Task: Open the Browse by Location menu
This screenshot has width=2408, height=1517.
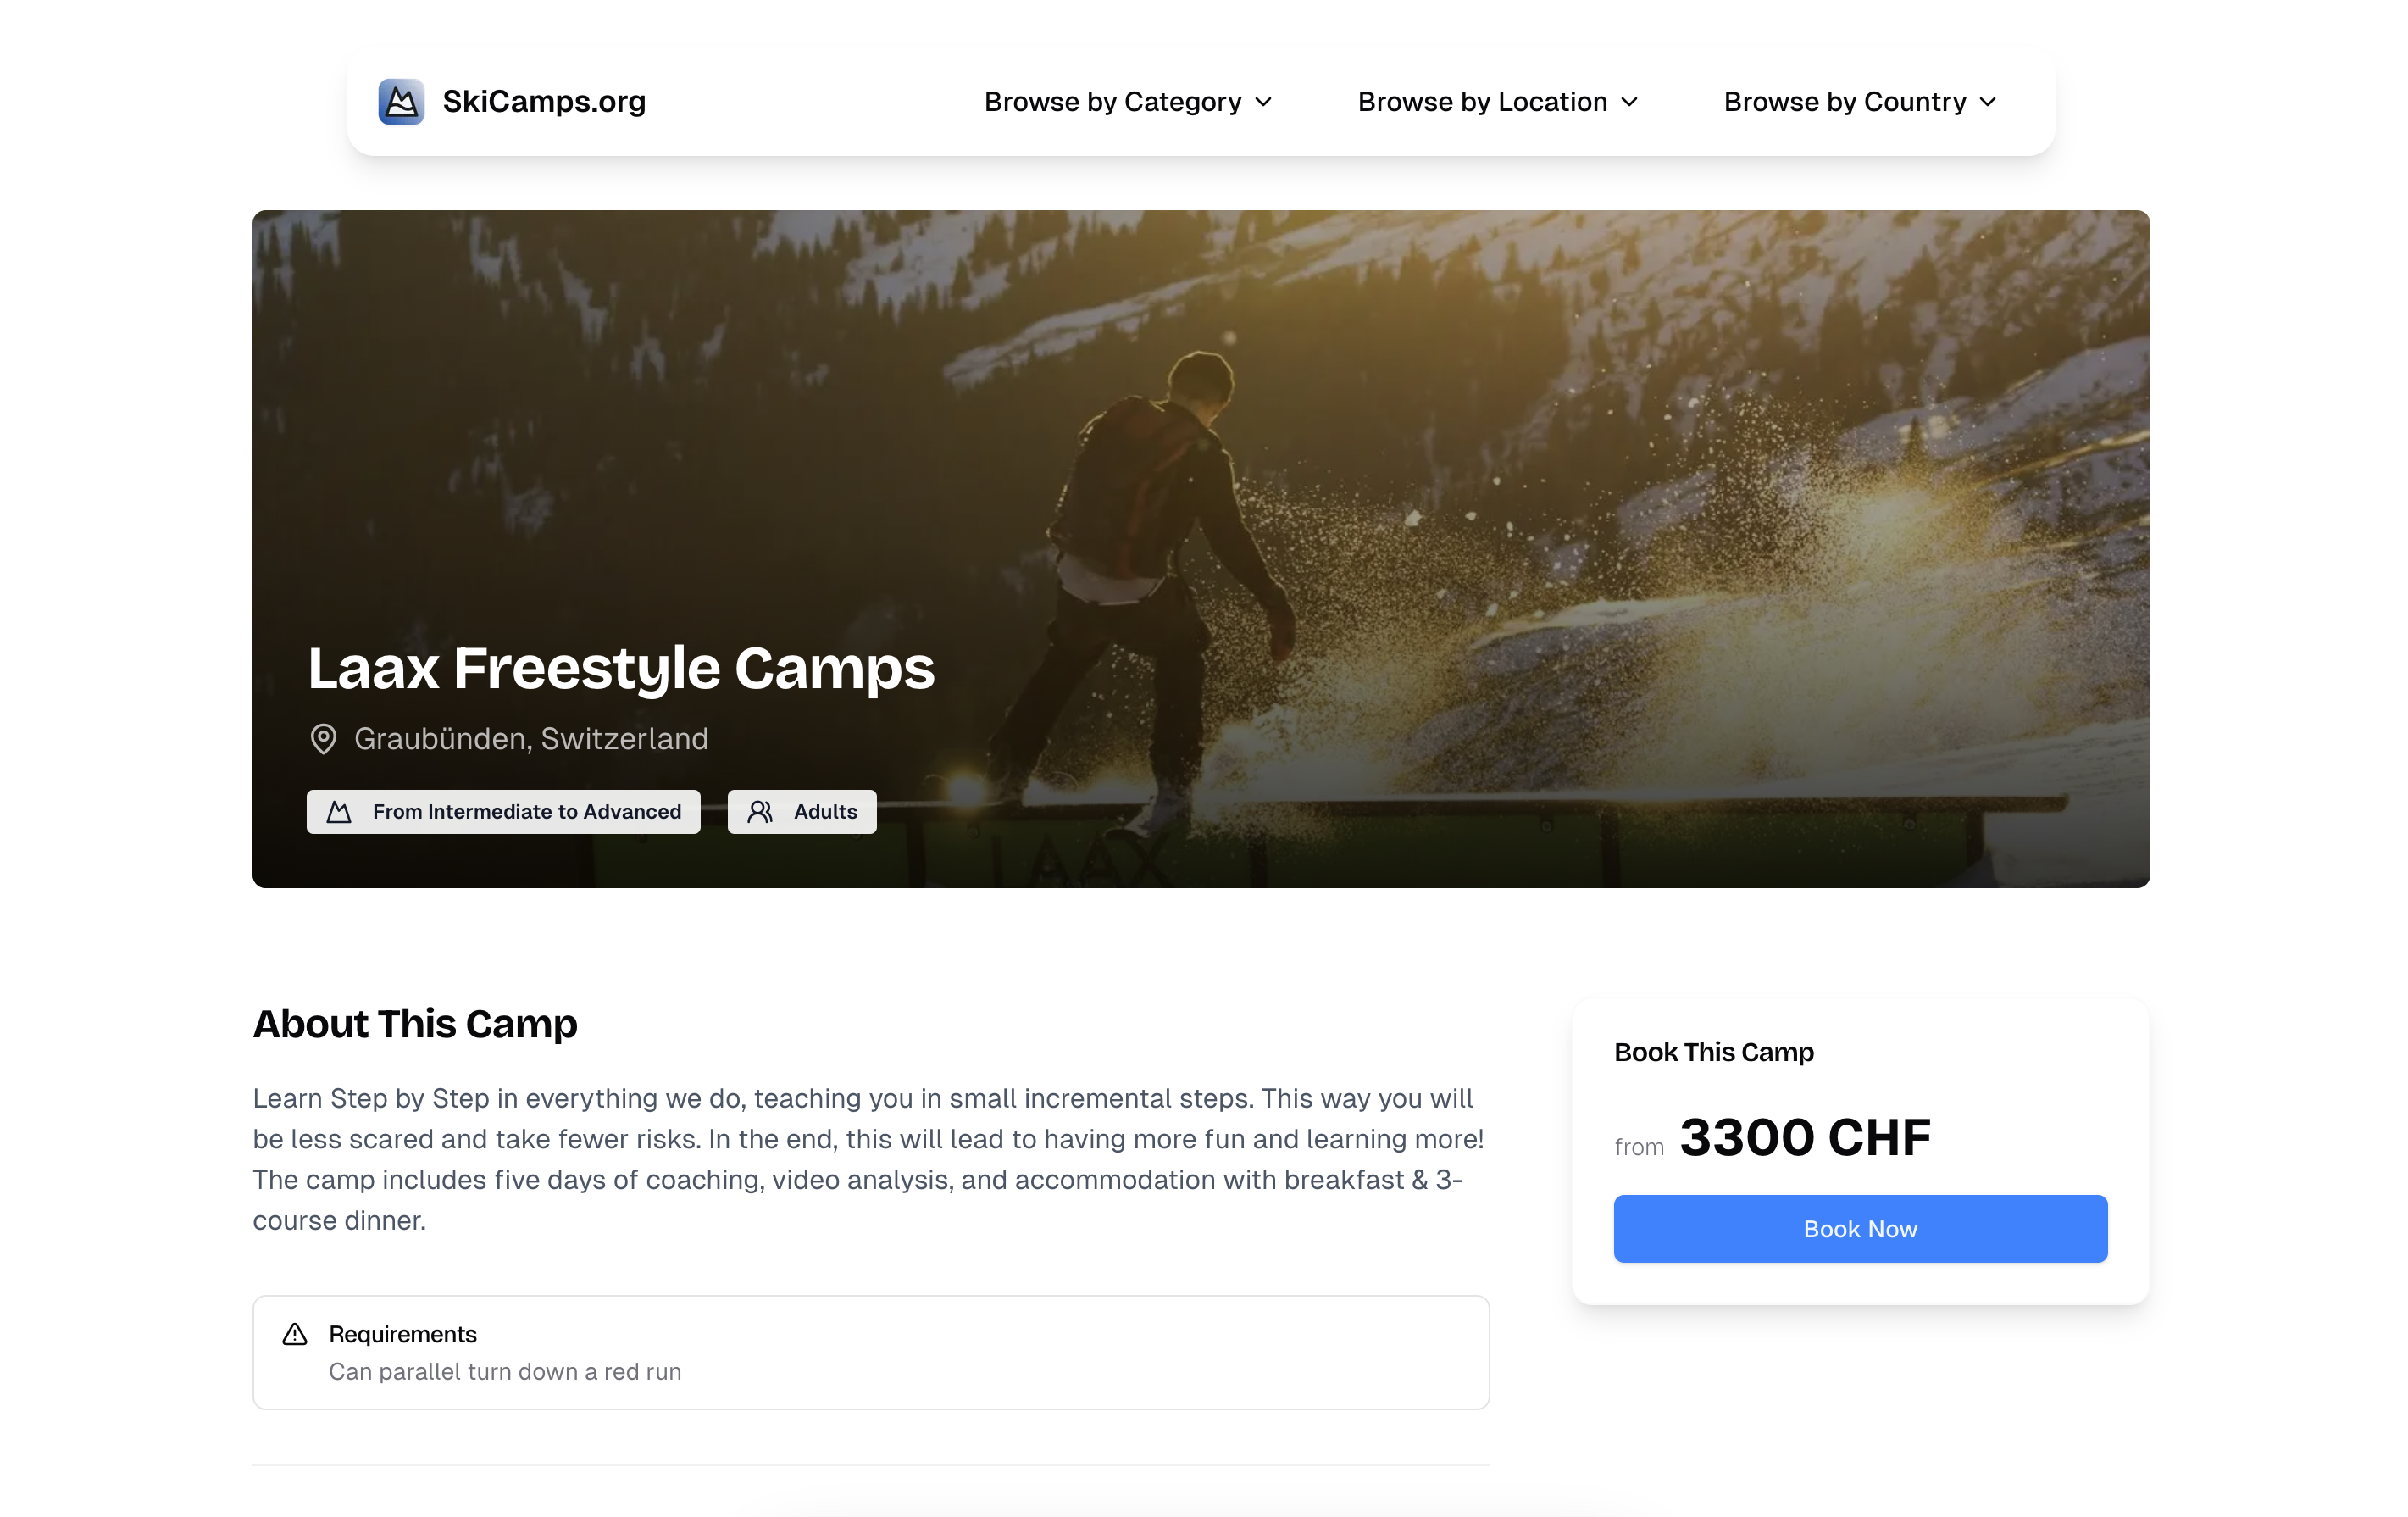Action: (x=1498, y=102)
